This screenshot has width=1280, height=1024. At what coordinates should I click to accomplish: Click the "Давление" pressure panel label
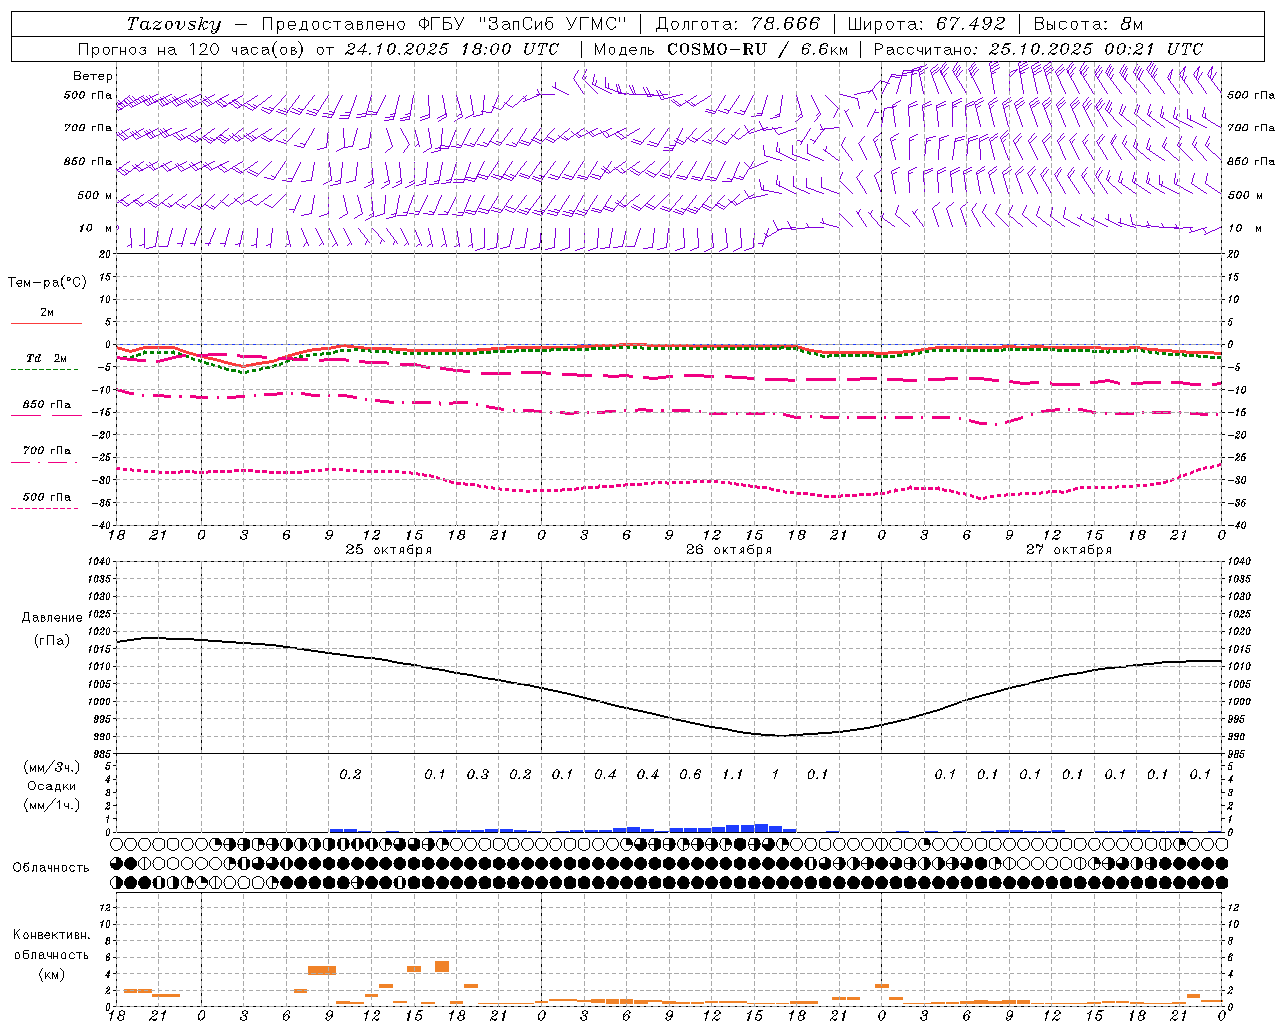(51, 619)
